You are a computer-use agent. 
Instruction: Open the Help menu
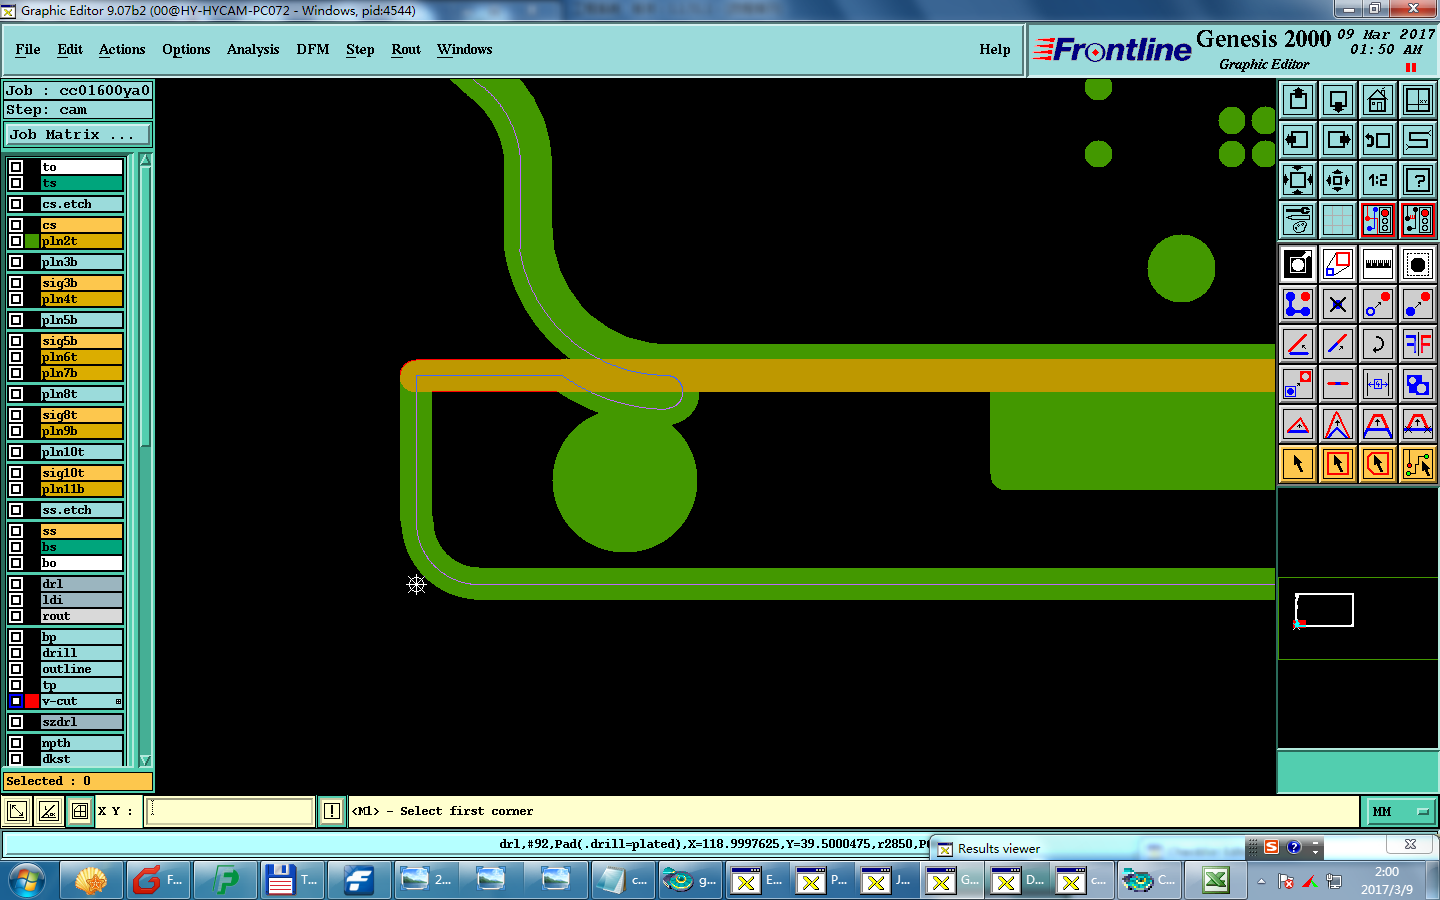995,49
